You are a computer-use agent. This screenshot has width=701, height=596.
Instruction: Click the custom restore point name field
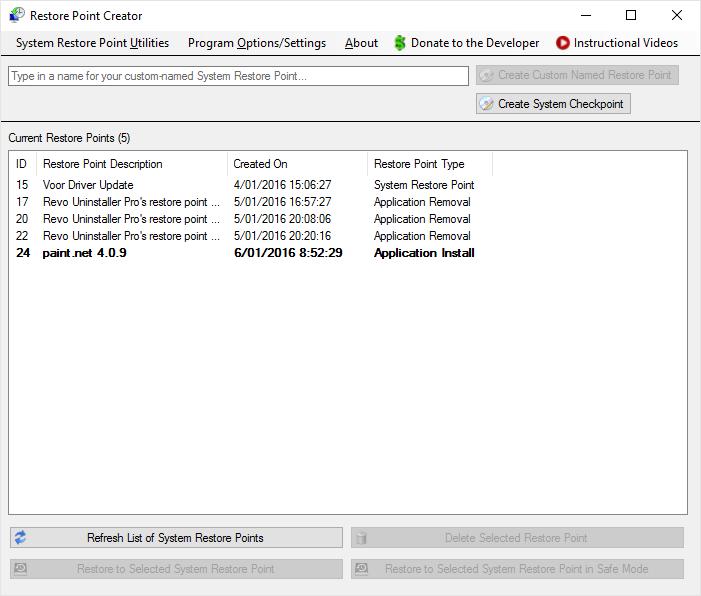pyautogui.click(x=238, y=76)
